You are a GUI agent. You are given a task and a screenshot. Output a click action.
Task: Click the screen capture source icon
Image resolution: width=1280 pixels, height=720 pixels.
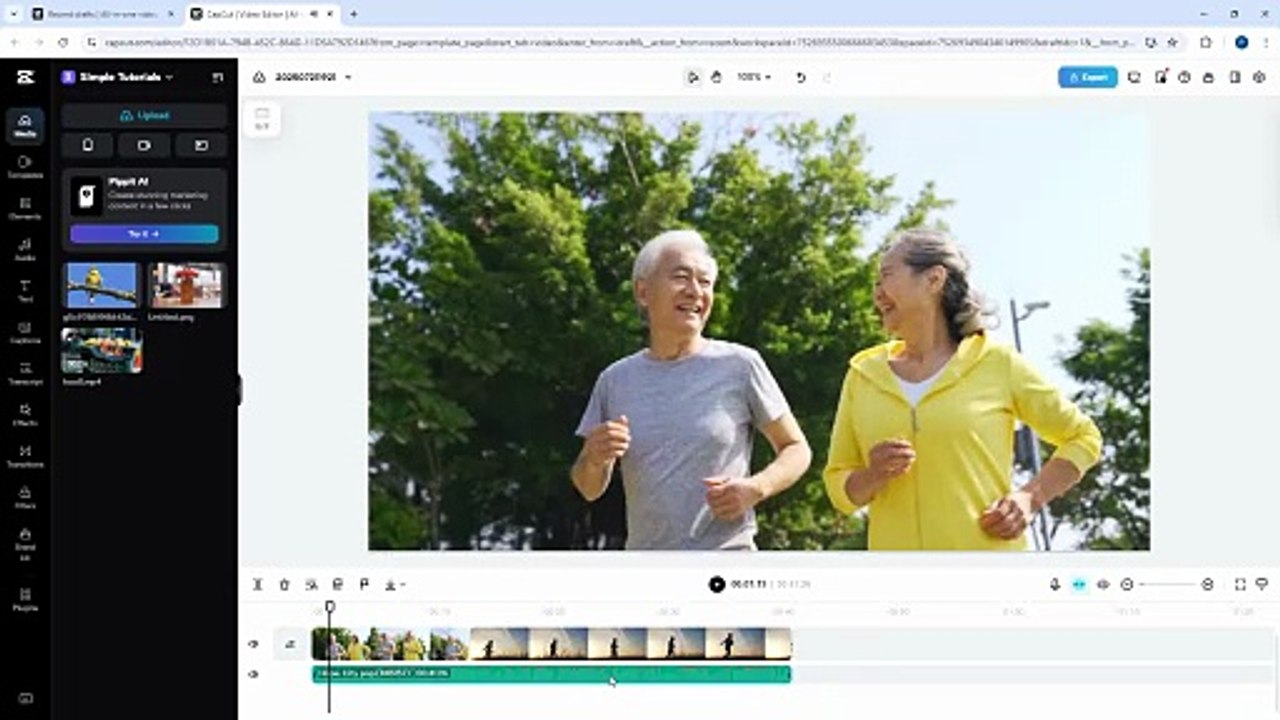pyautogui.click(x=201, y=145)
